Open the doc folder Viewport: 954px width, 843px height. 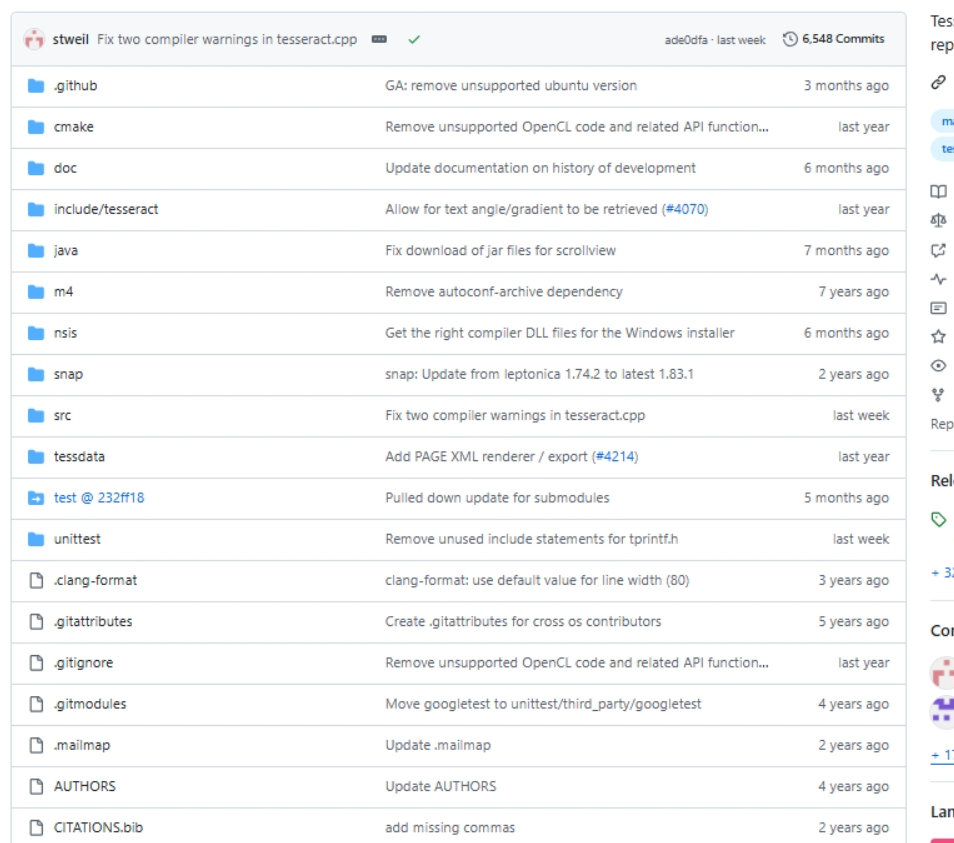65,168
